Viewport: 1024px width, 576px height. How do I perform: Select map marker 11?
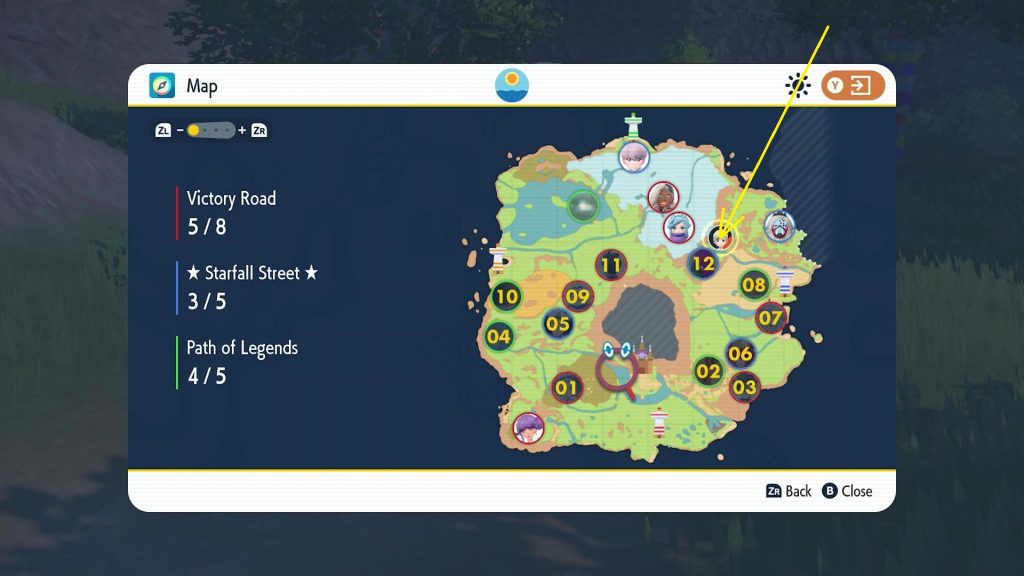pyautogui.click(x=611, y=265)
